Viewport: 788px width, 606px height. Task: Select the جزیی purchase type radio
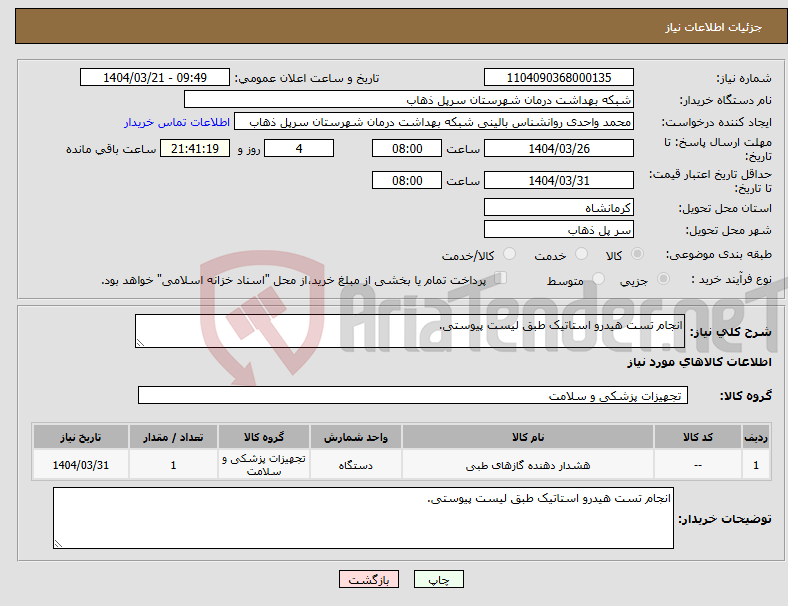tap(663, 278)
